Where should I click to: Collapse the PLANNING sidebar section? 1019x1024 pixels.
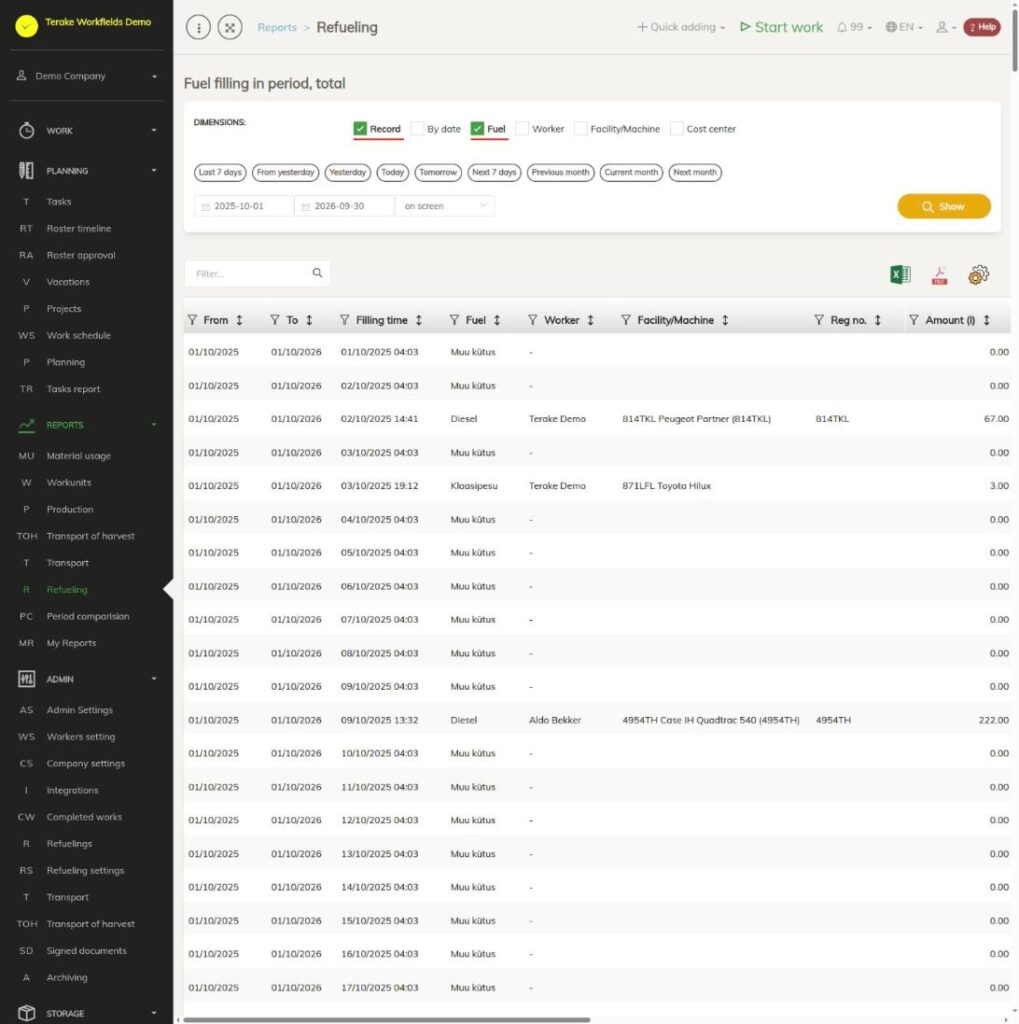(87, 171)
